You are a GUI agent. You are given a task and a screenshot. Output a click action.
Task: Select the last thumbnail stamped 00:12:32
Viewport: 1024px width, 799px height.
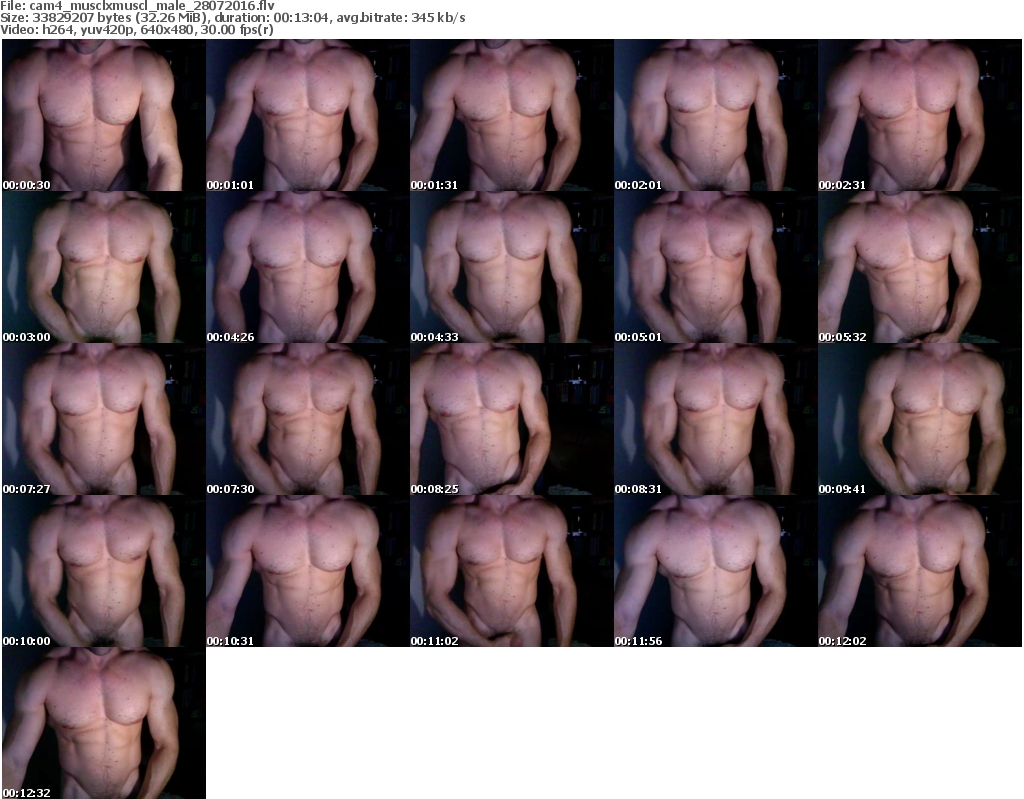(104, 723)
